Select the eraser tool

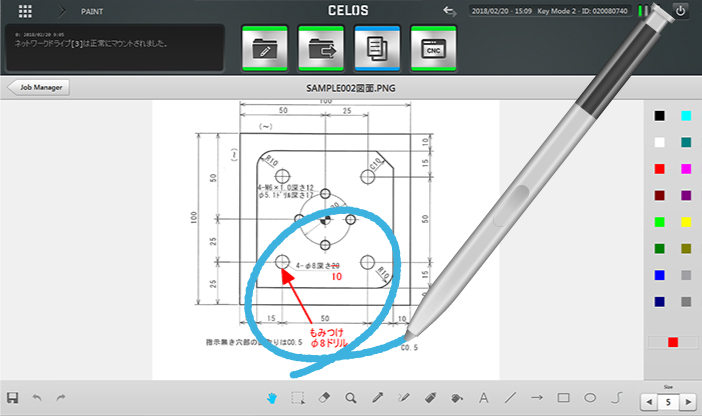(324, 398)
